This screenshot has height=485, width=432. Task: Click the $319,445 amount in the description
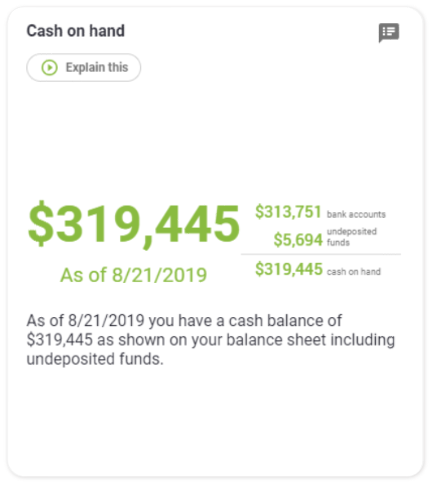pyautogui.click(x=60, y=340)
